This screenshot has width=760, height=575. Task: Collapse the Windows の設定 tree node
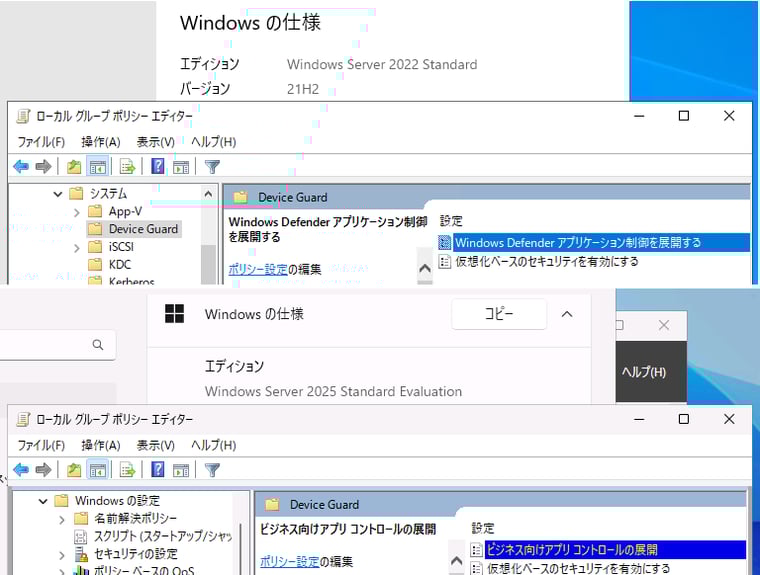tap(43, 501)
